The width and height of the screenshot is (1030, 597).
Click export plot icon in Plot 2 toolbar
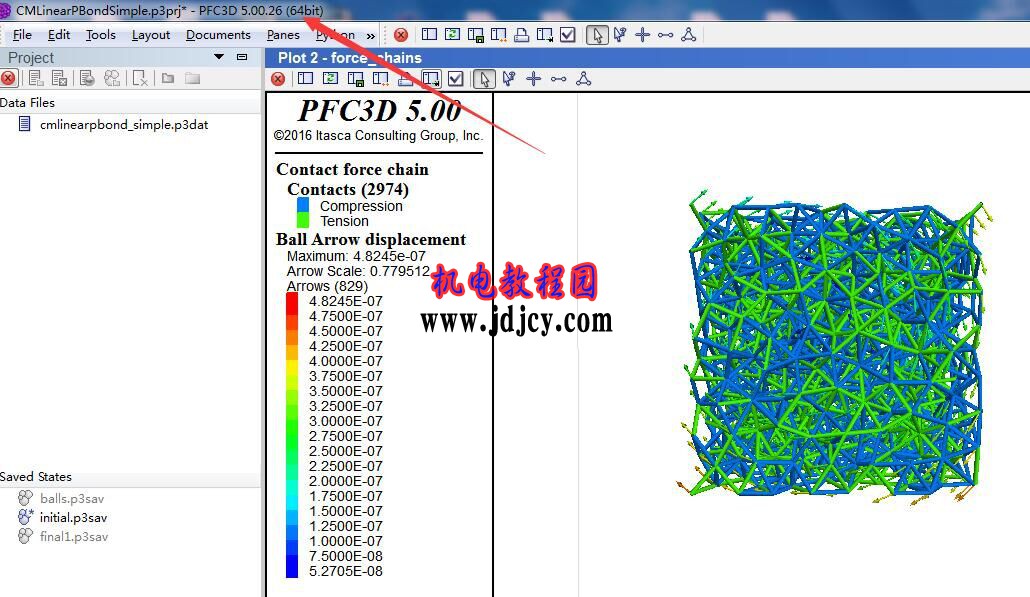click(431, 79)
